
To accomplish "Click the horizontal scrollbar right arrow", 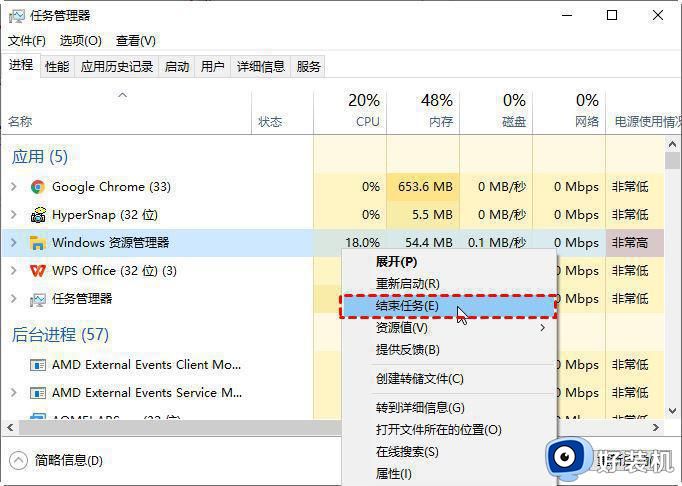I will tap(656, 428).
